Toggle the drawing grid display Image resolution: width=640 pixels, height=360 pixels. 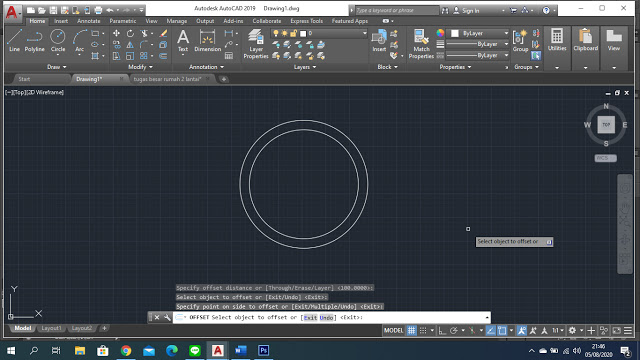point(411,330)
